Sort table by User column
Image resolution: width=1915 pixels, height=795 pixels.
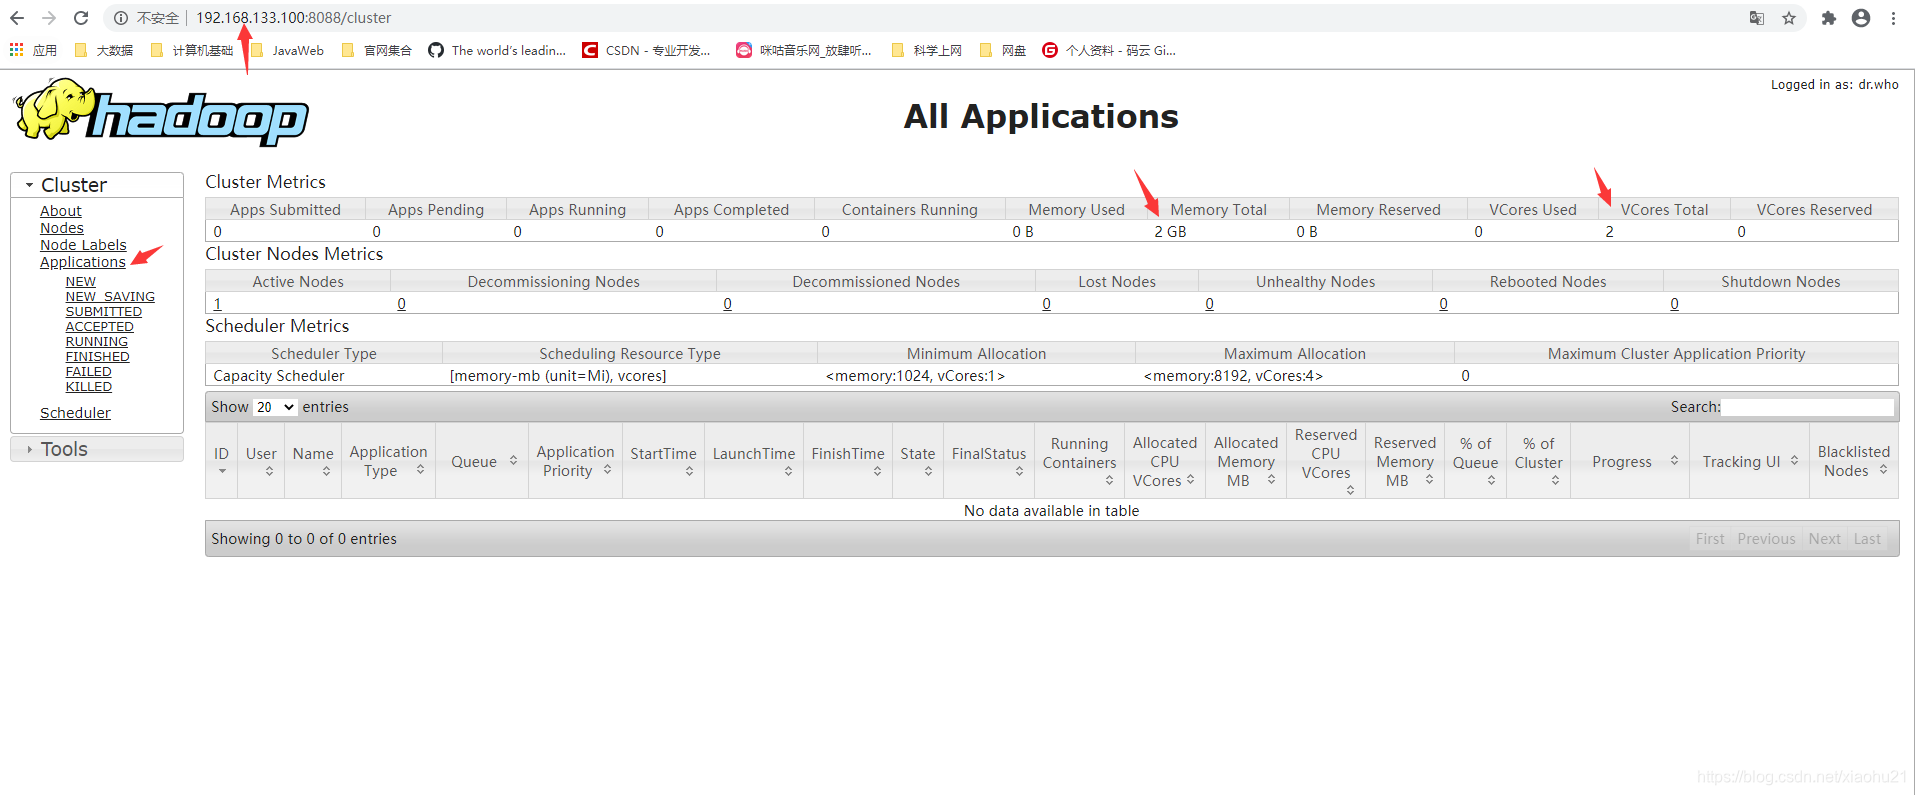[261, 461]
